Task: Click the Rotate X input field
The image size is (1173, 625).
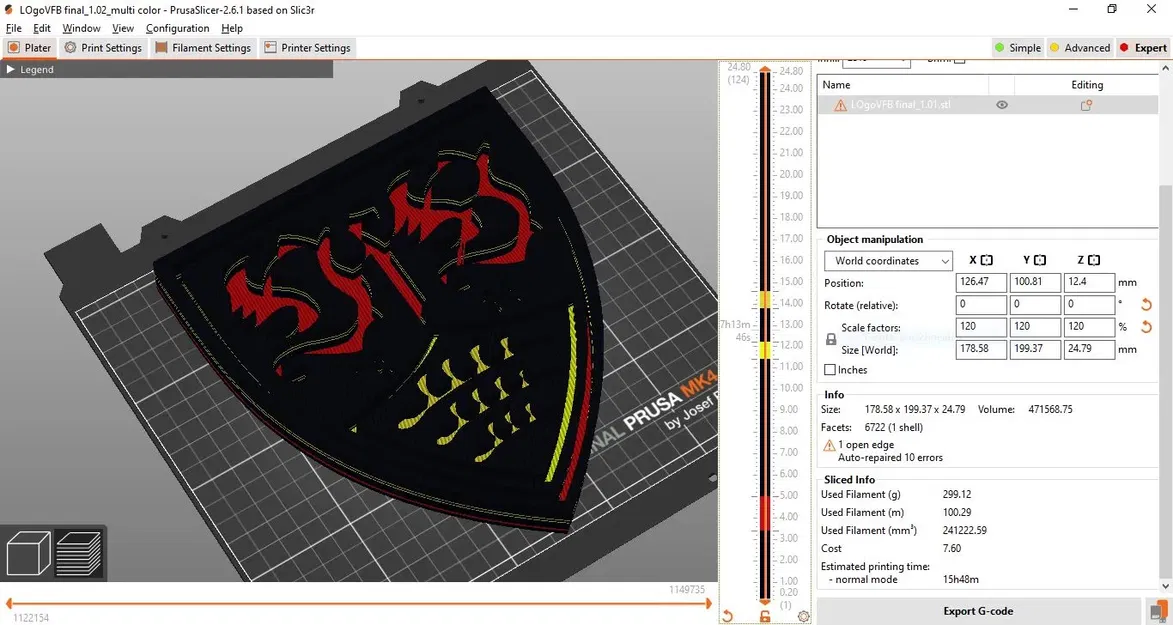Action: pyautogui.click(x=981, y=305)
